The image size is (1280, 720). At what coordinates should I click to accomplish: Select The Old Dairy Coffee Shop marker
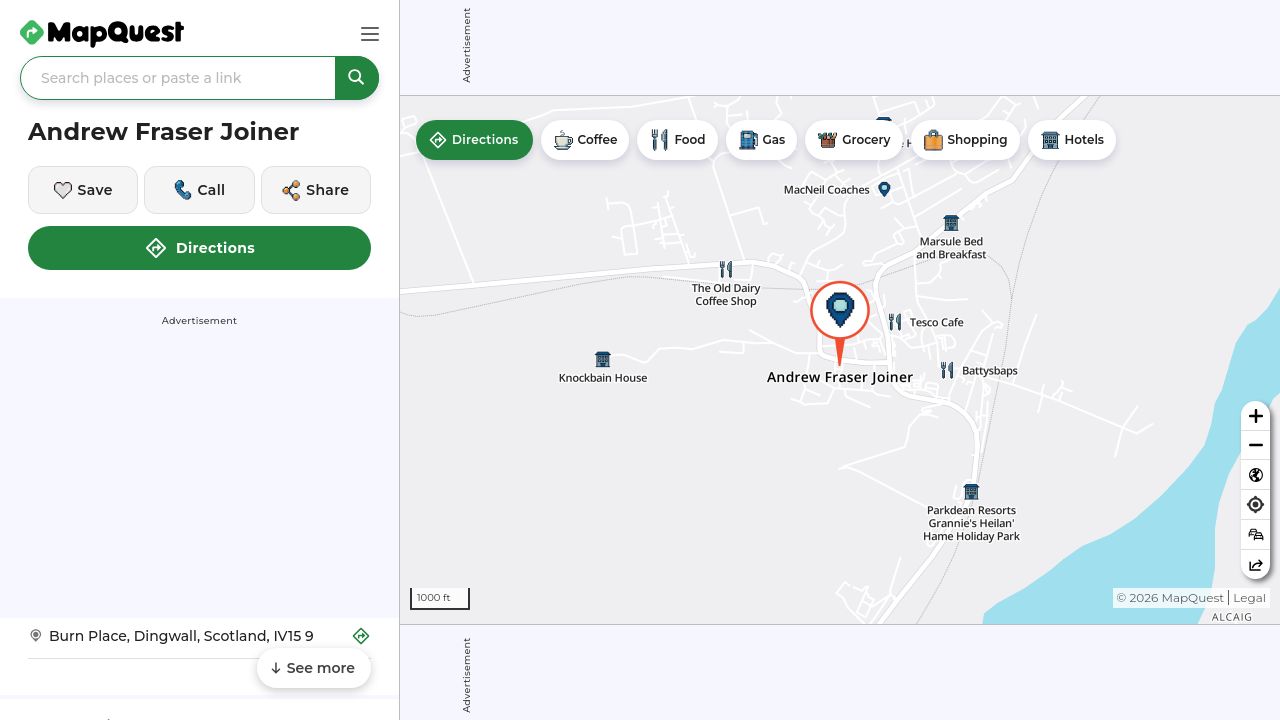click(x=726, y=269)
